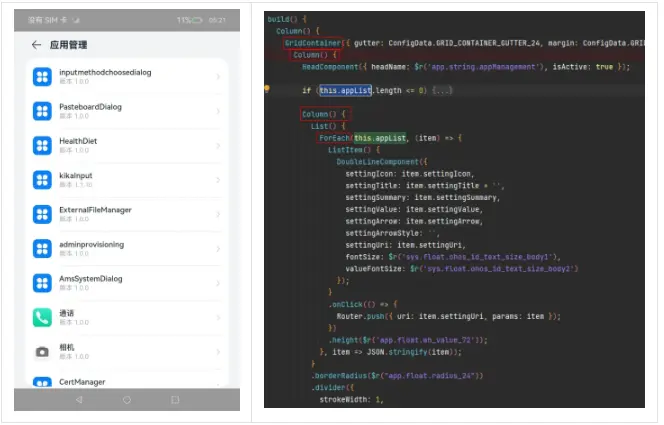Open ExternalFileManager details via chevron
The width and height of the screenshot is (664, 425).
click(219, 215)
